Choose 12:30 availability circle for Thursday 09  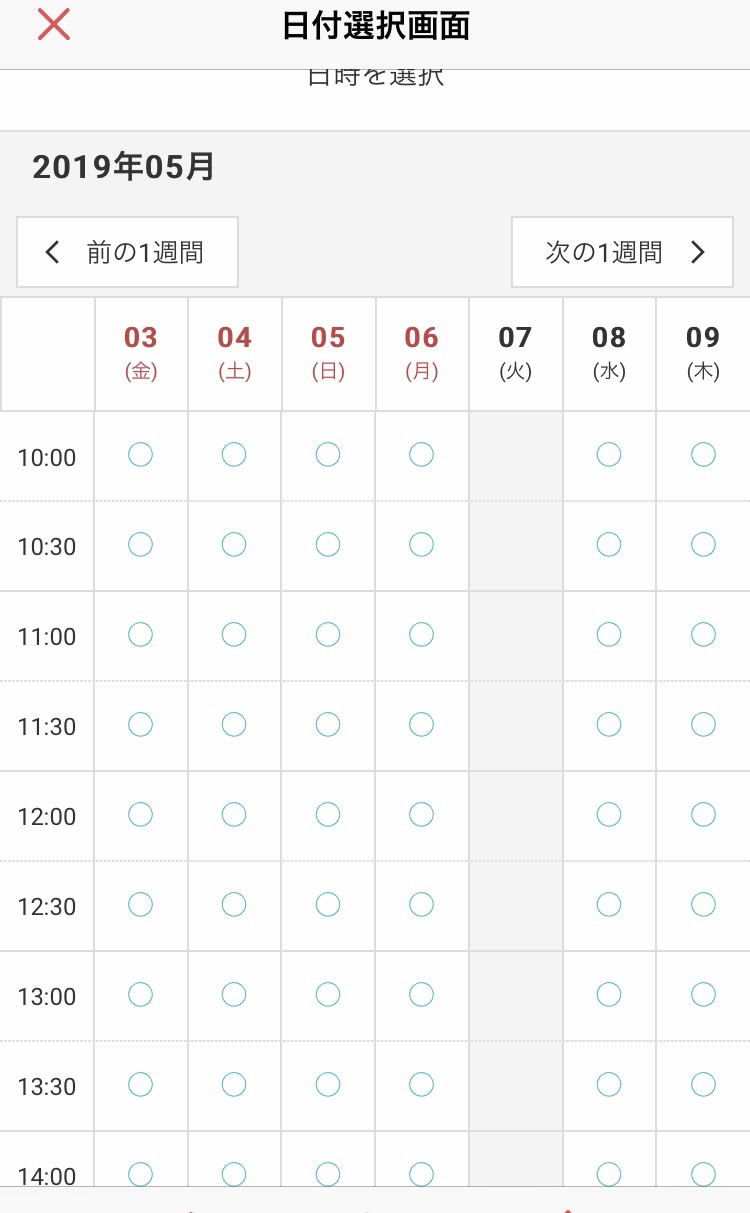(703, 905)
